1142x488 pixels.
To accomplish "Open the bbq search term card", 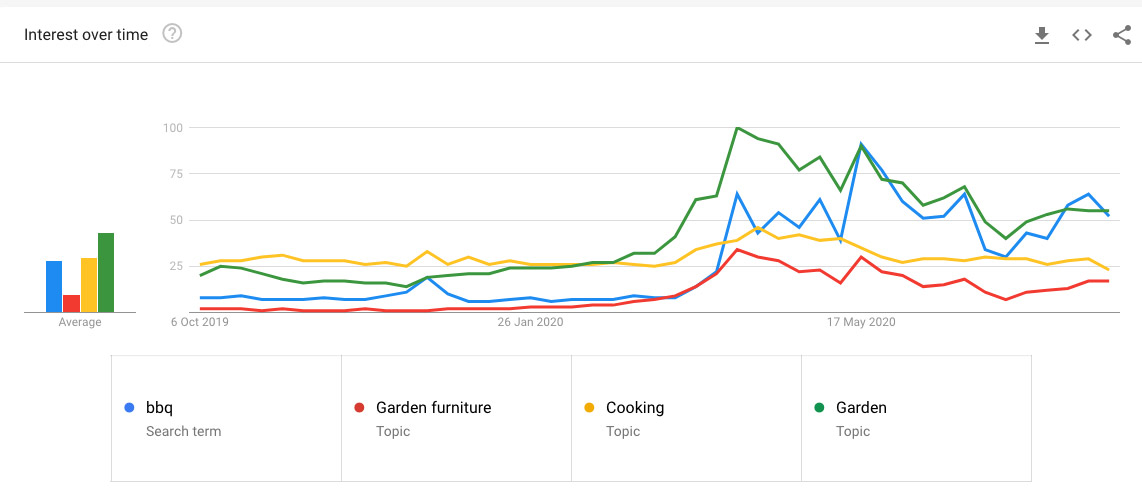I will pyautogui.click(x=227, y=419).
